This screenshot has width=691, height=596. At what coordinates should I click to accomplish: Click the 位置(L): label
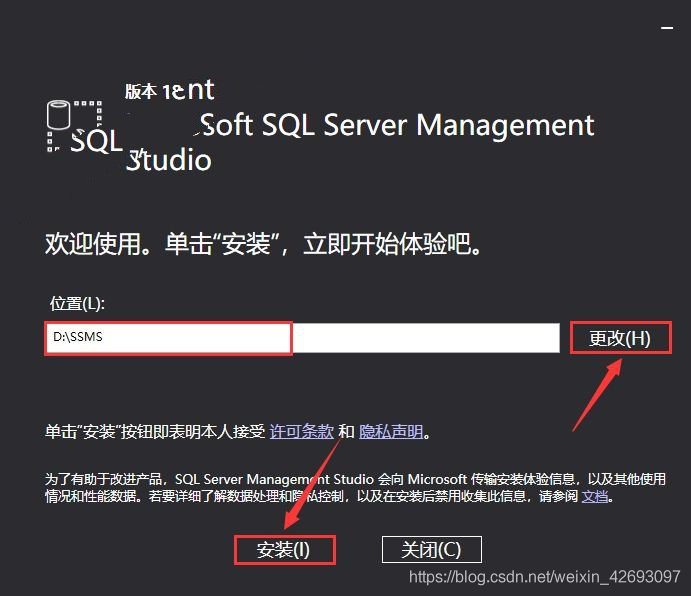tap(77, 304)
